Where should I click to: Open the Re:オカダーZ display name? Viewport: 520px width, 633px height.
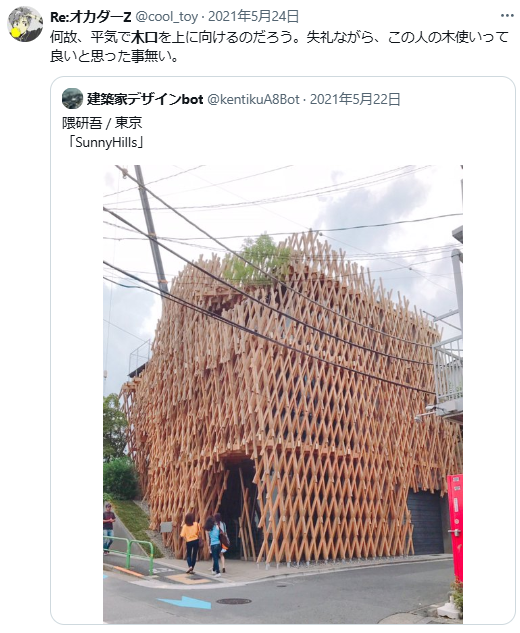(x=90, y=17)
